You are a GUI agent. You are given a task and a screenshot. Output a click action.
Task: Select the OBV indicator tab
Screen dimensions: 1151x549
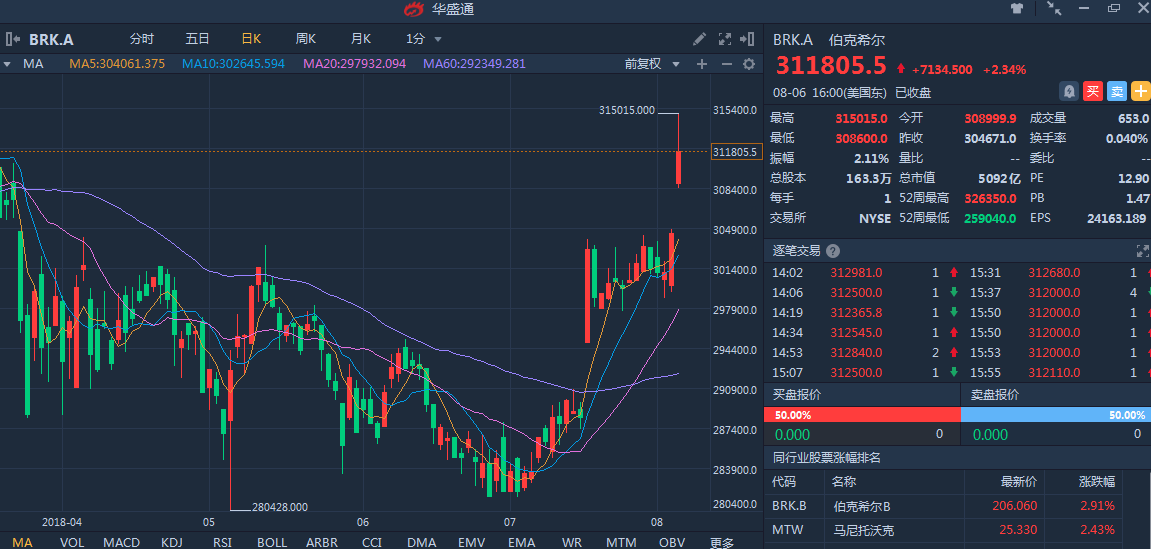(x=672, y=542)
